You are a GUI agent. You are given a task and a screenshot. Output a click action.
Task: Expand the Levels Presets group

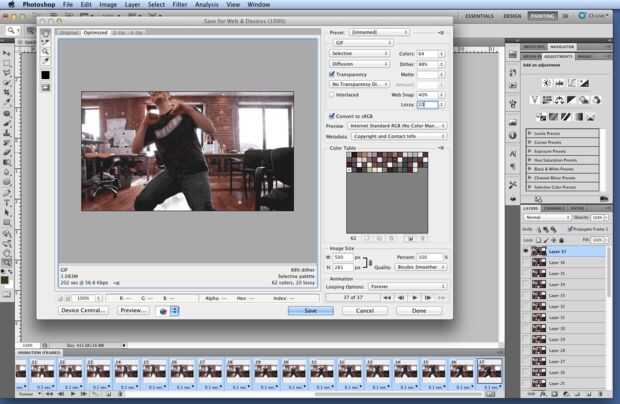[529, 134]
